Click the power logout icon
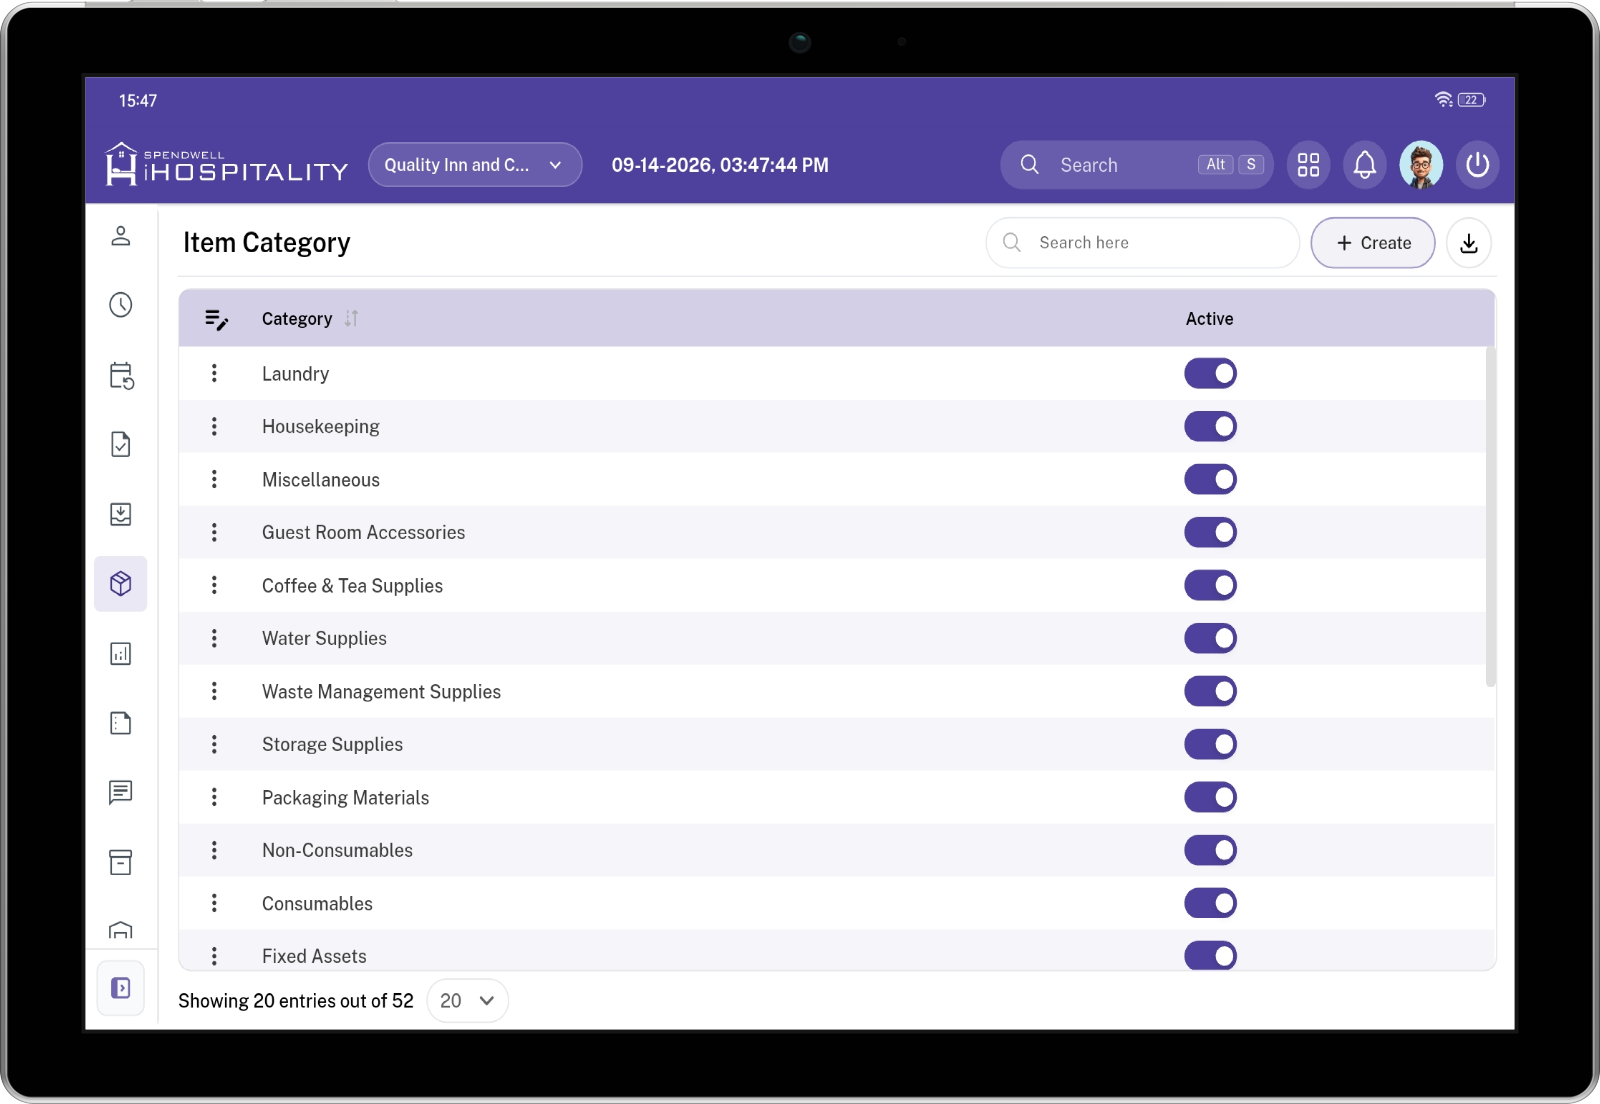This screenshot has height=1104, width=1600. [1477, 165]
